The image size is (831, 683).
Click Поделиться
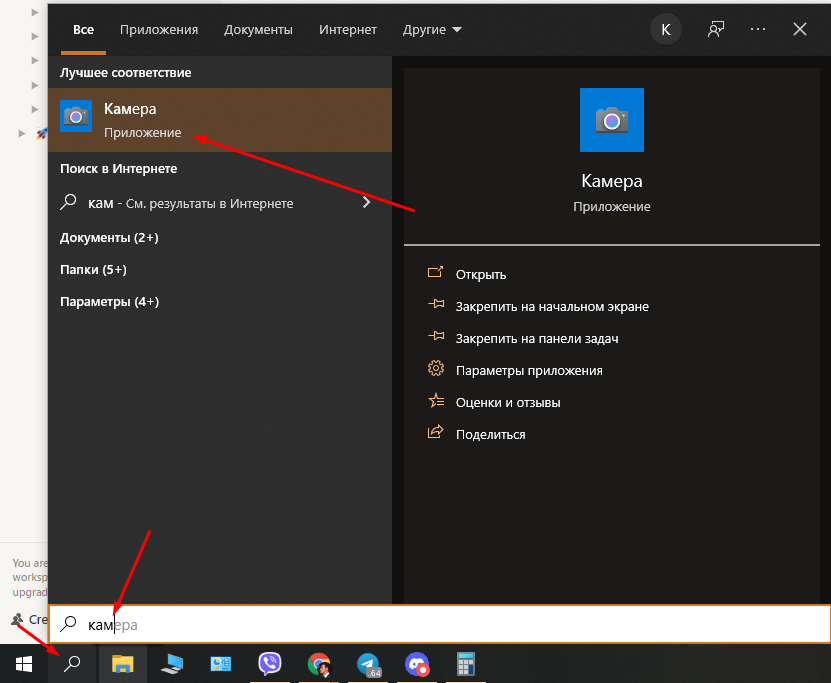pyautogui.click(x=490, y=434)
